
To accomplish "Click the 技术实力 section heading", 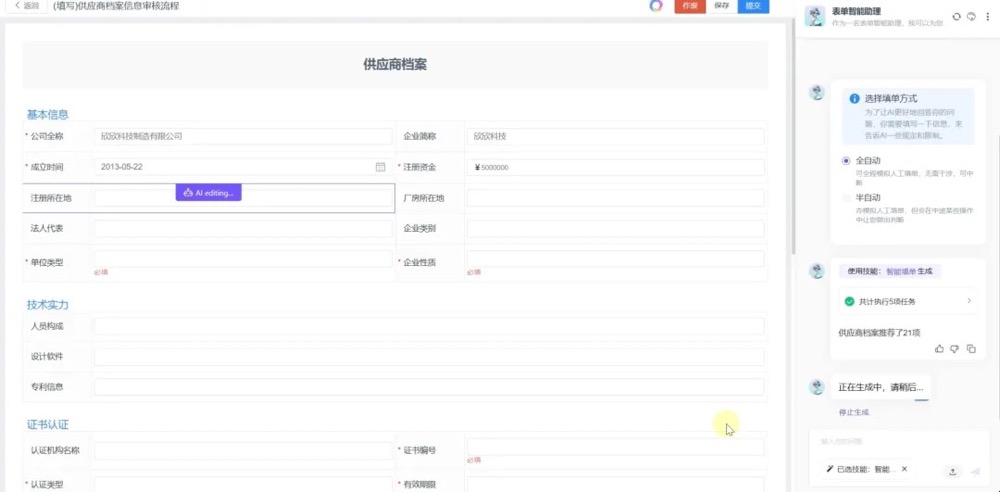I will point(47,304).
